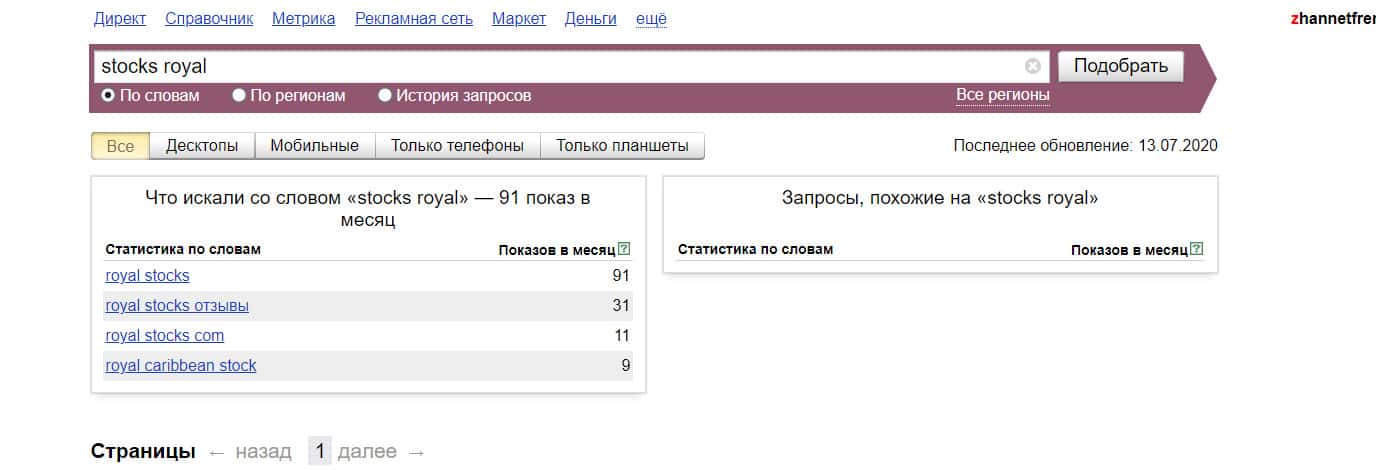Clear the search field with the X icon
Image resolution: width=1376 pixels, height=470 pixels.
tap(1033, 67)
